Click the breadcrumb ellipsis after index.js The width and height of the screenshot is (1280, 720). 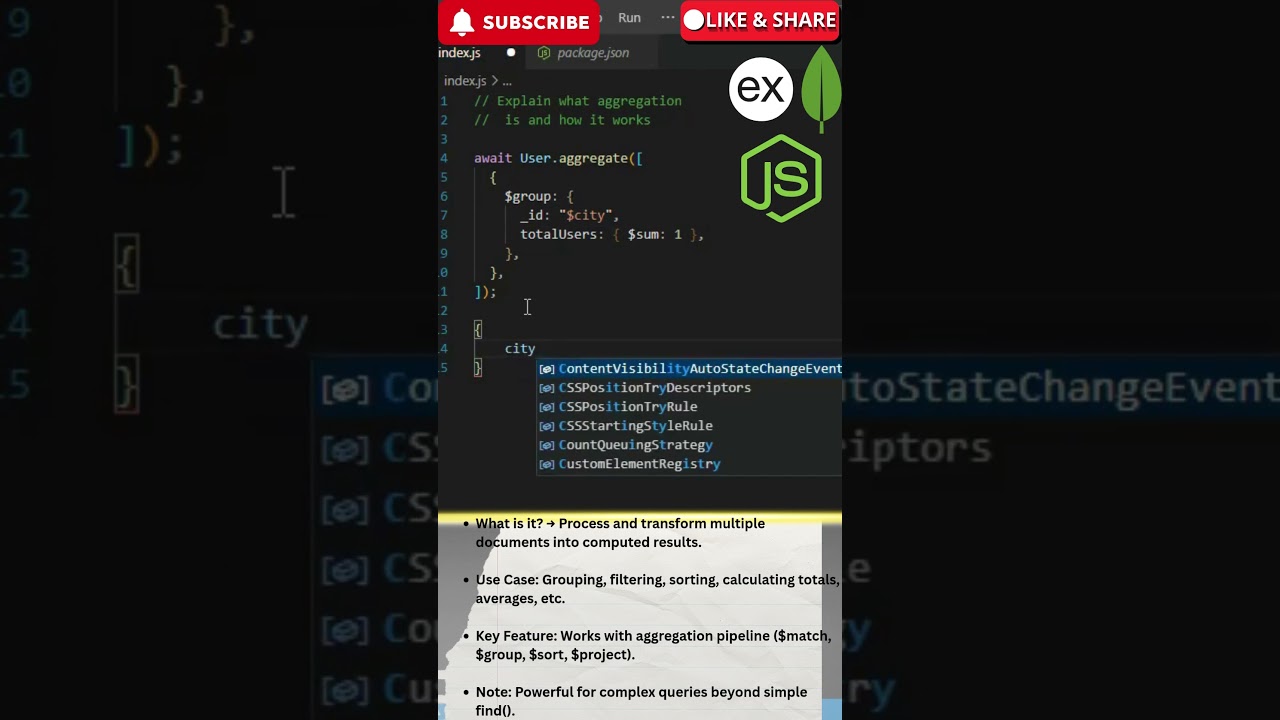507,81
